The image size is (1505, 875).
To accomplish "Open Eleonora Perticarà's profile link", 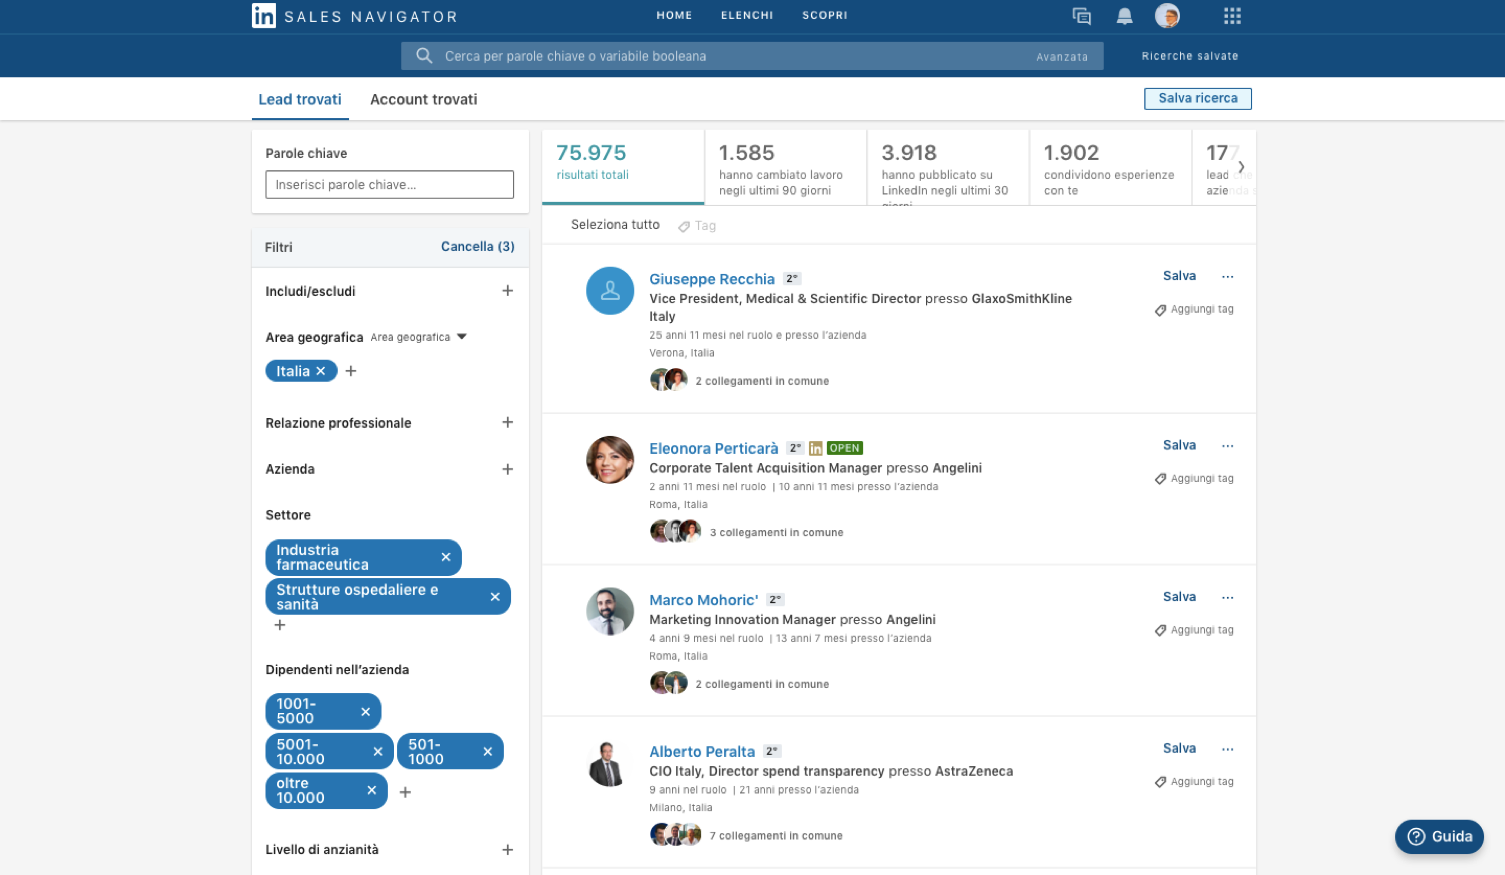I will pos(714,448).
